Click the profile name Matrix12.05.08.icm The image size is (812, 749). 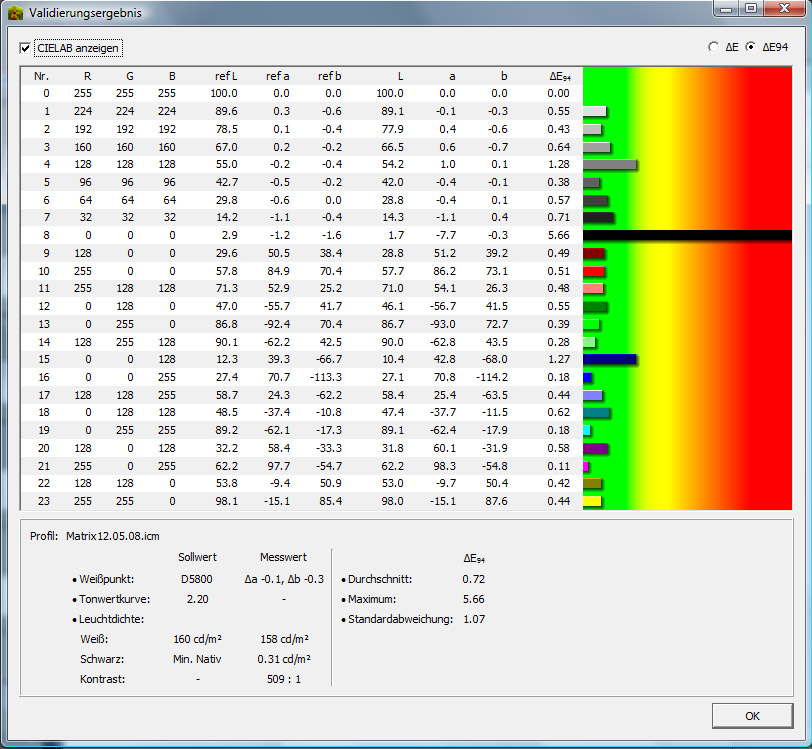tap(111, 537)
